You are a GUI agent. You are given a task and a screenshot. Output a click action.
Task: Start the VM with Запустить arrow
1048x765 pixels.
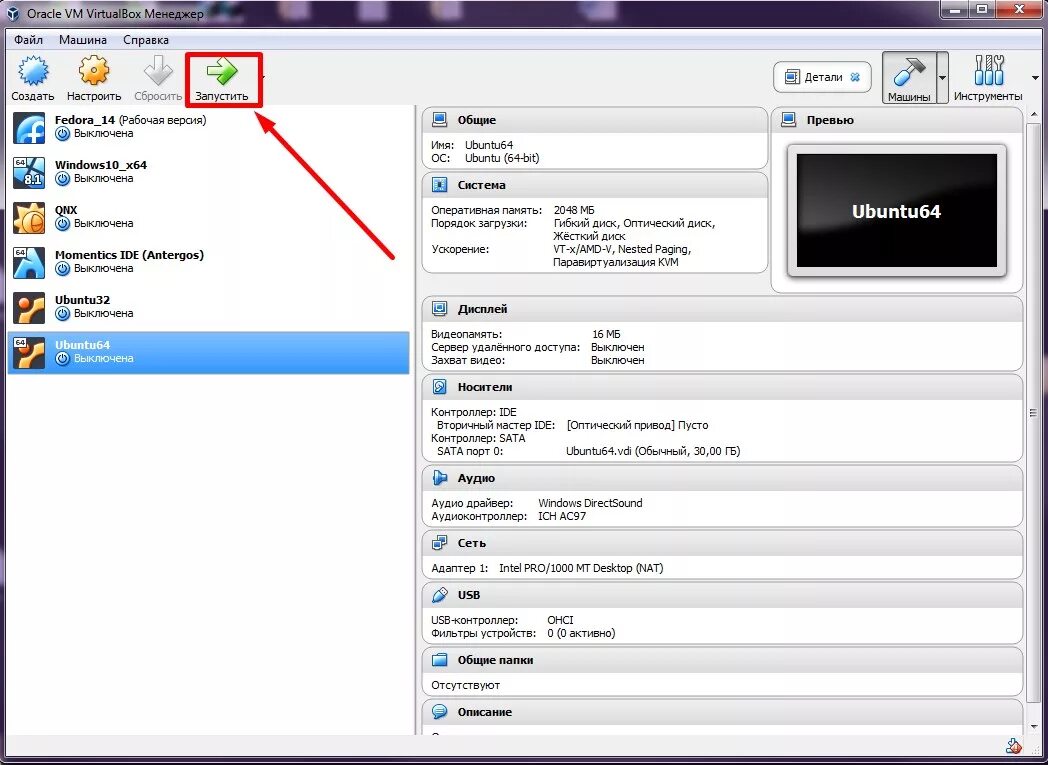222,71
